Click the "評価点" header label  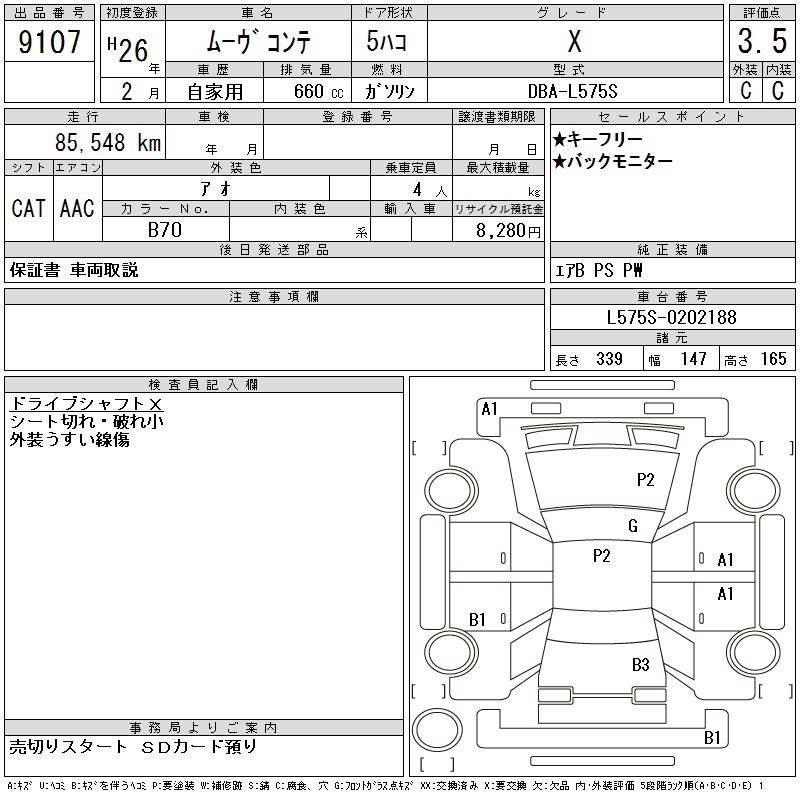(762, 13)
